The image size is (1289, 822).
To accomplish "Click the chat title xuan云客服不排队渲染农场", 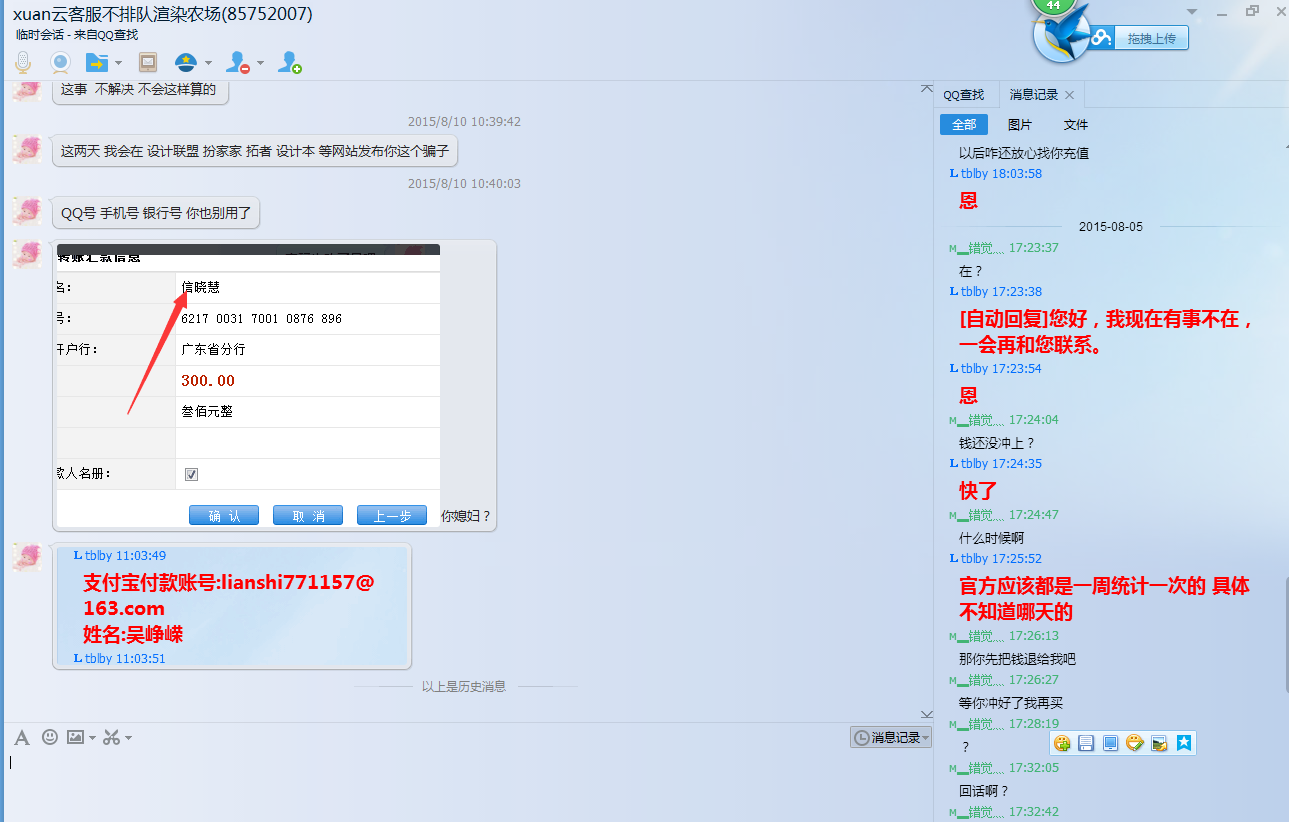I will [x=162, y=14].
